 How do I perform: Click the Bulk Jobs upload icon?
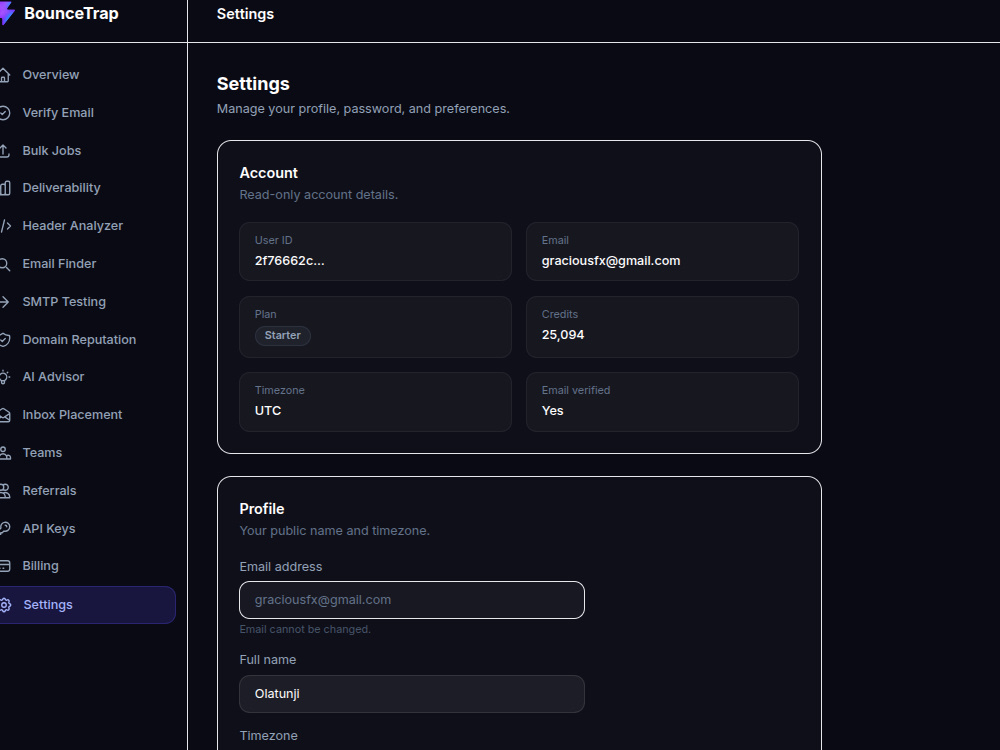pos(4,151)
